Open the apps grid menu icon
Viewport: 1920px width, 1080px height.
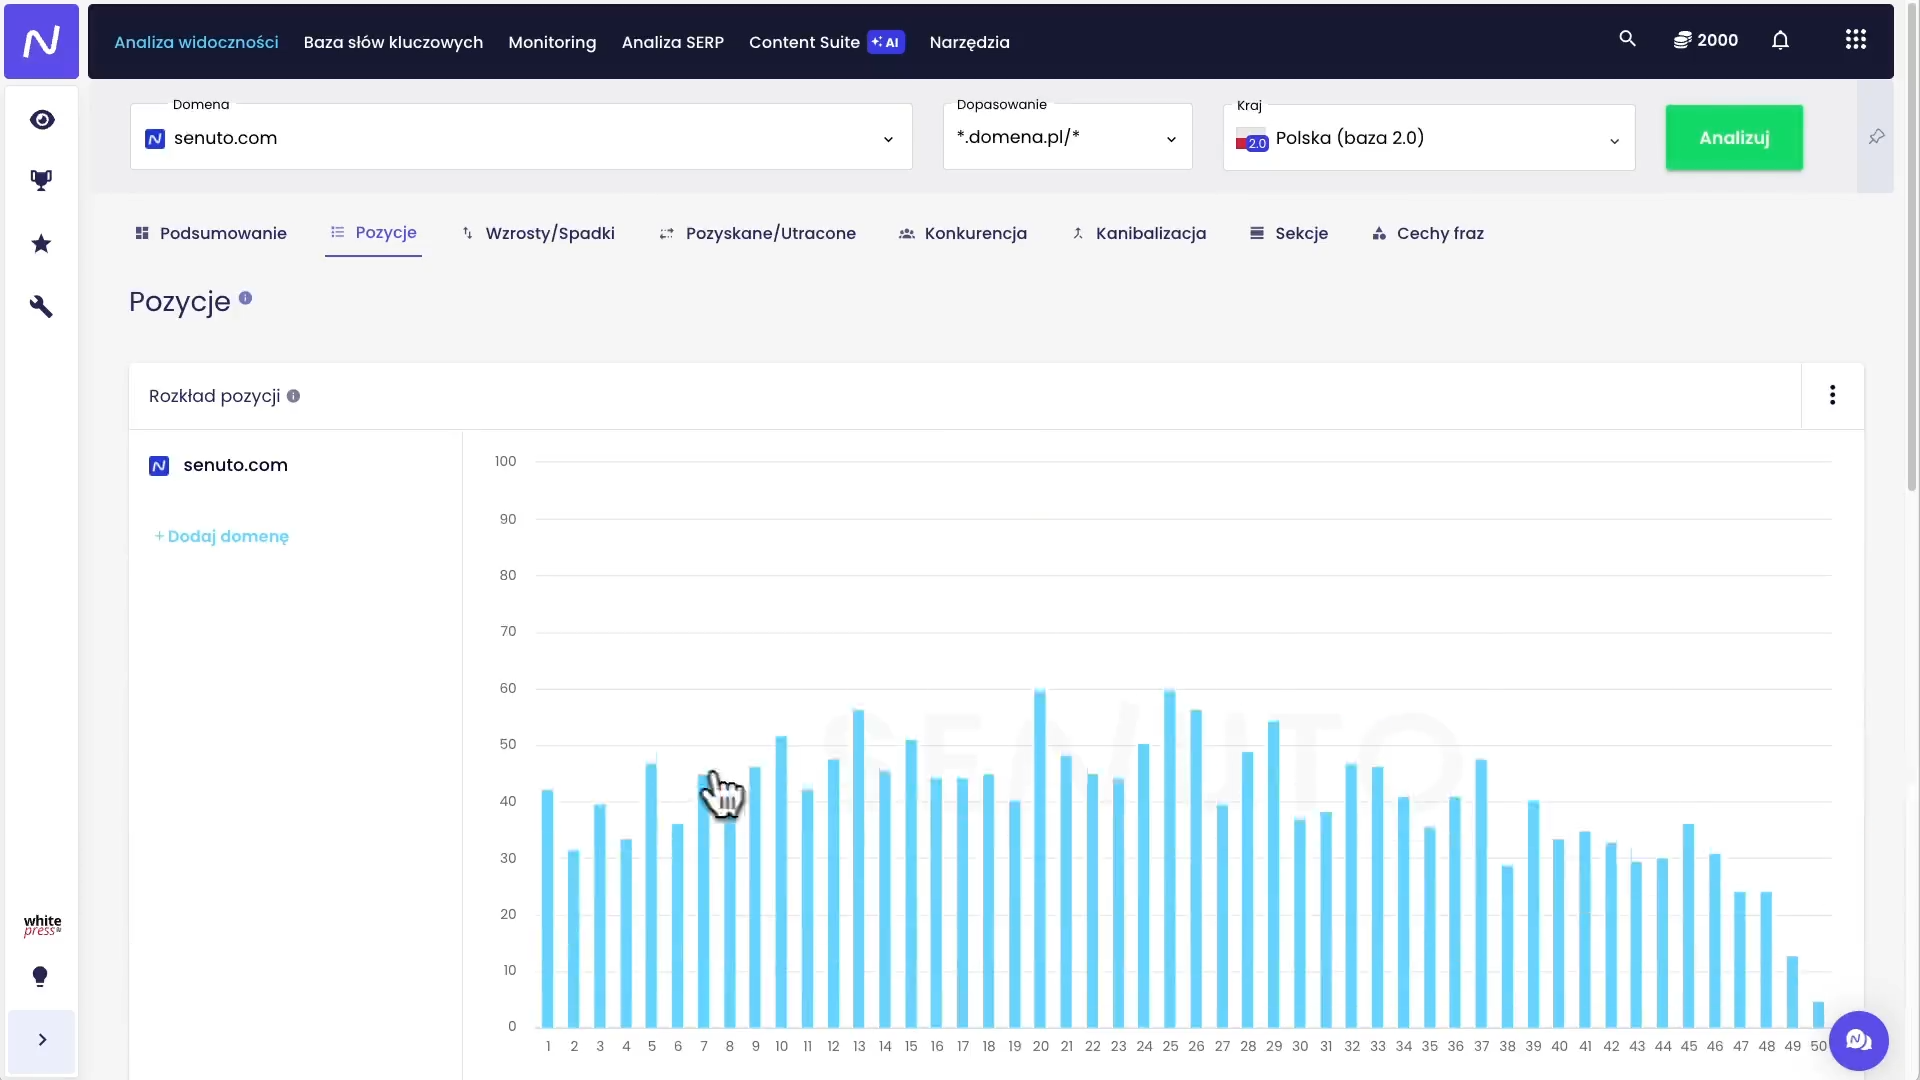tap(1855, 40)
